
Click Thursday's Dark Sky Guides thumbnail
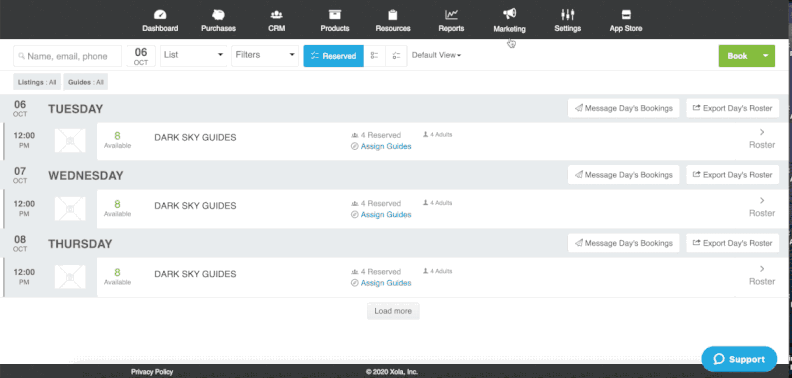[x=70, y=277]
